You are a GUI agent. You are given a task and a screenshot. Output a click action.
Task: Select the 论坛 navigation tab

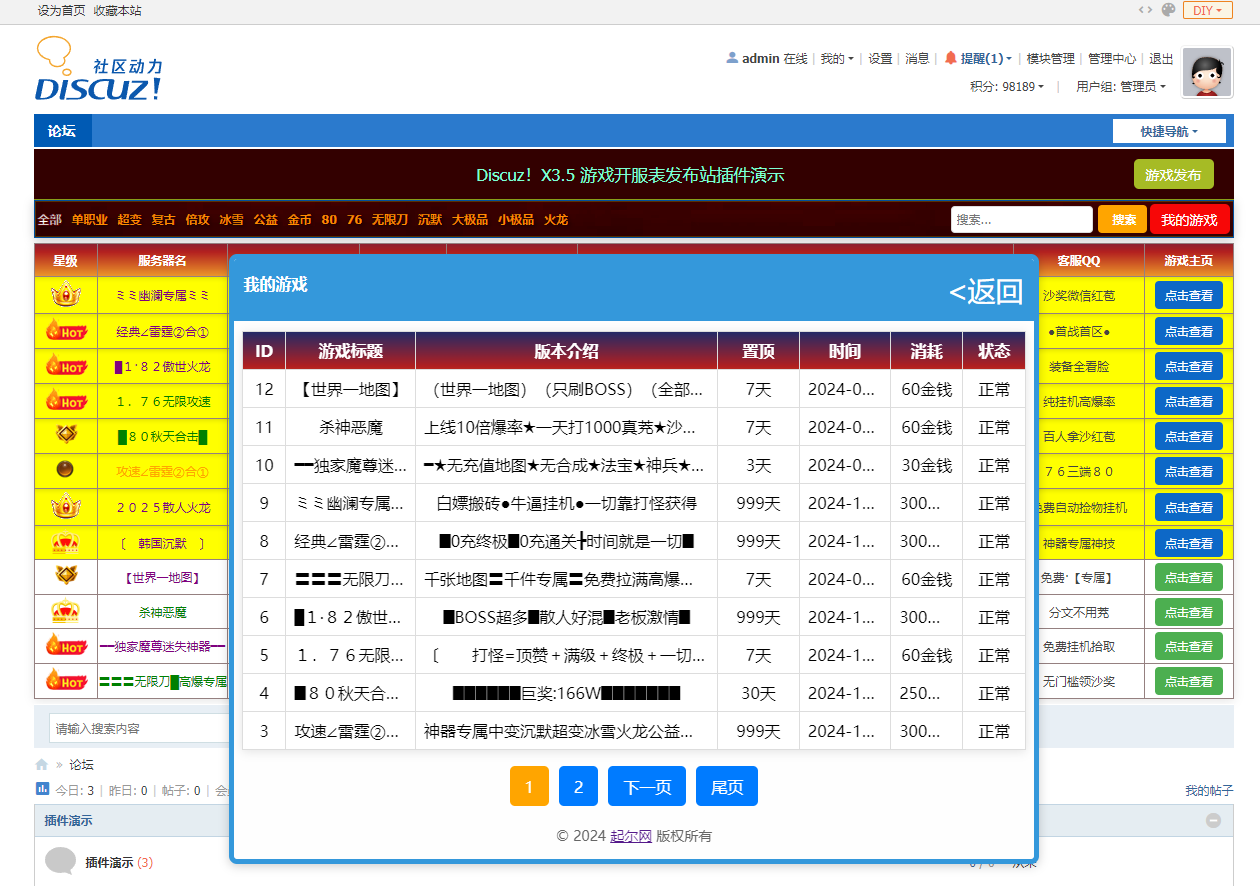point(62,131)
